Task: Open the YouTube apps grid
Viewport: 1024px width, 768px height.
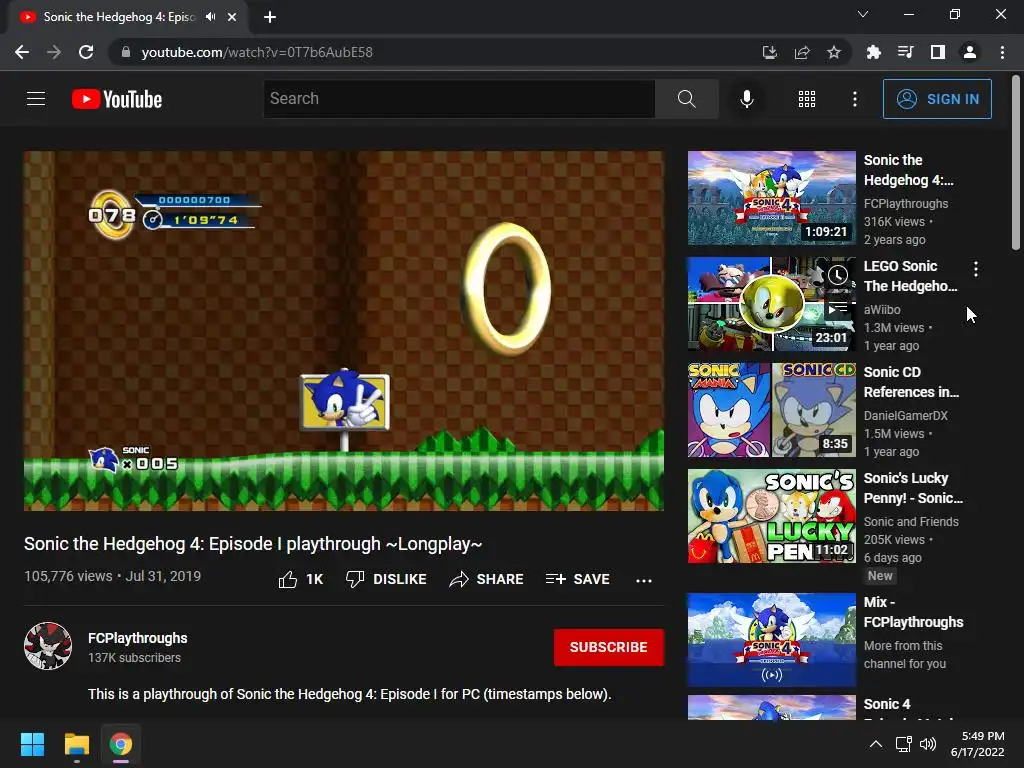Action: (x=807, y=99)
